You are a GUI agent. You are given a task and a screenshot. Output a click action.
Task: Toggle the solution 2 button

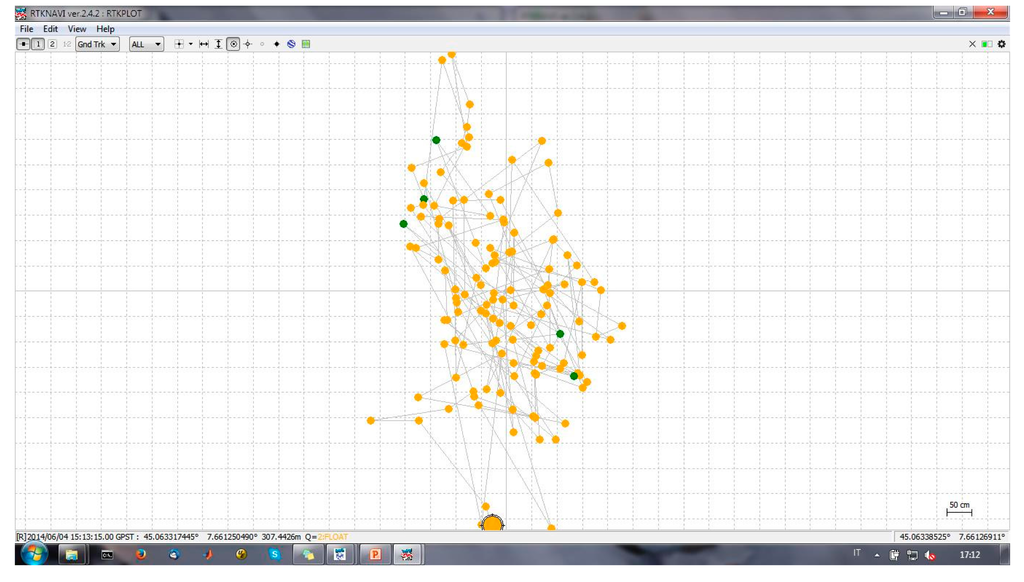click(52, 44)
